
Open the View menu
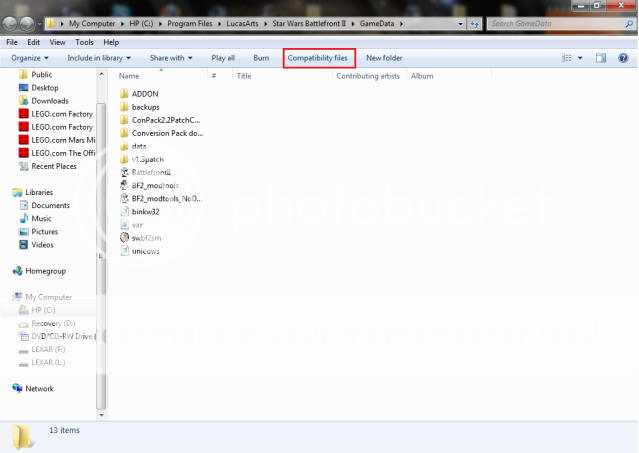57,42
